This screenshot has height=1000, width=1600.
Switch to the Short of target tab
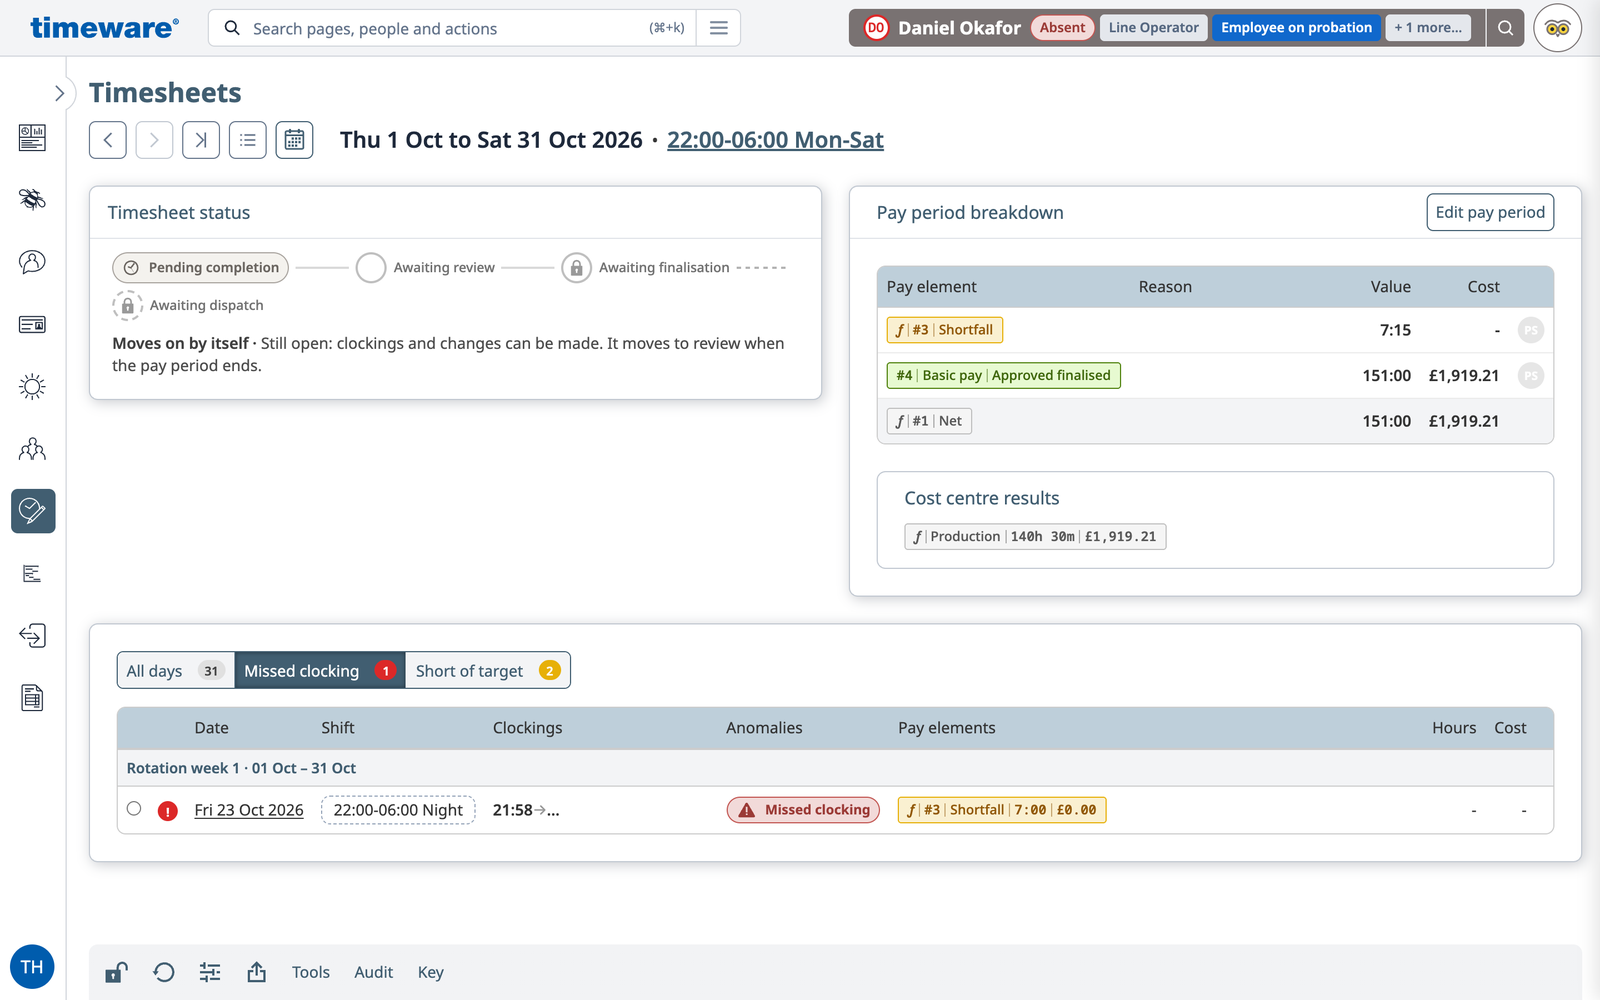pos(488,671)
